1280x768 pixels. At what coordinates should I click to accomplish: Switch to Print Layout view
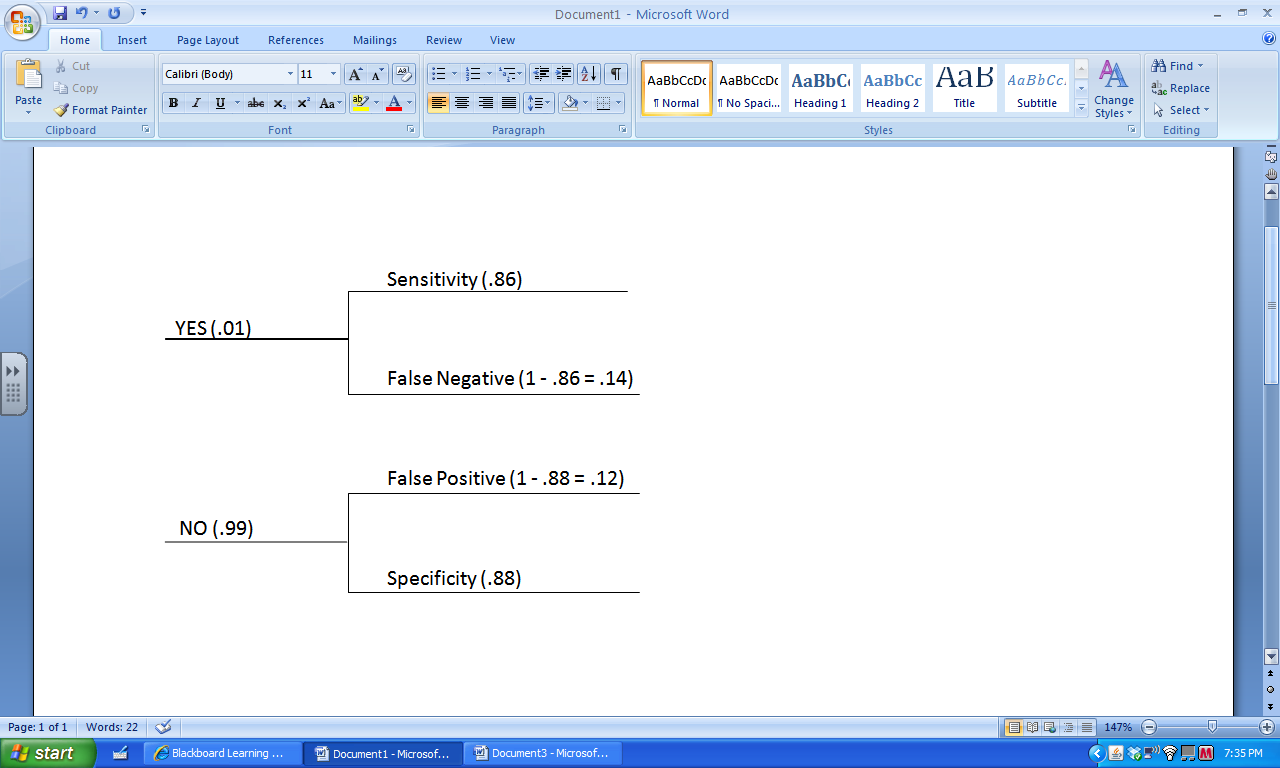coord(1014,727)
